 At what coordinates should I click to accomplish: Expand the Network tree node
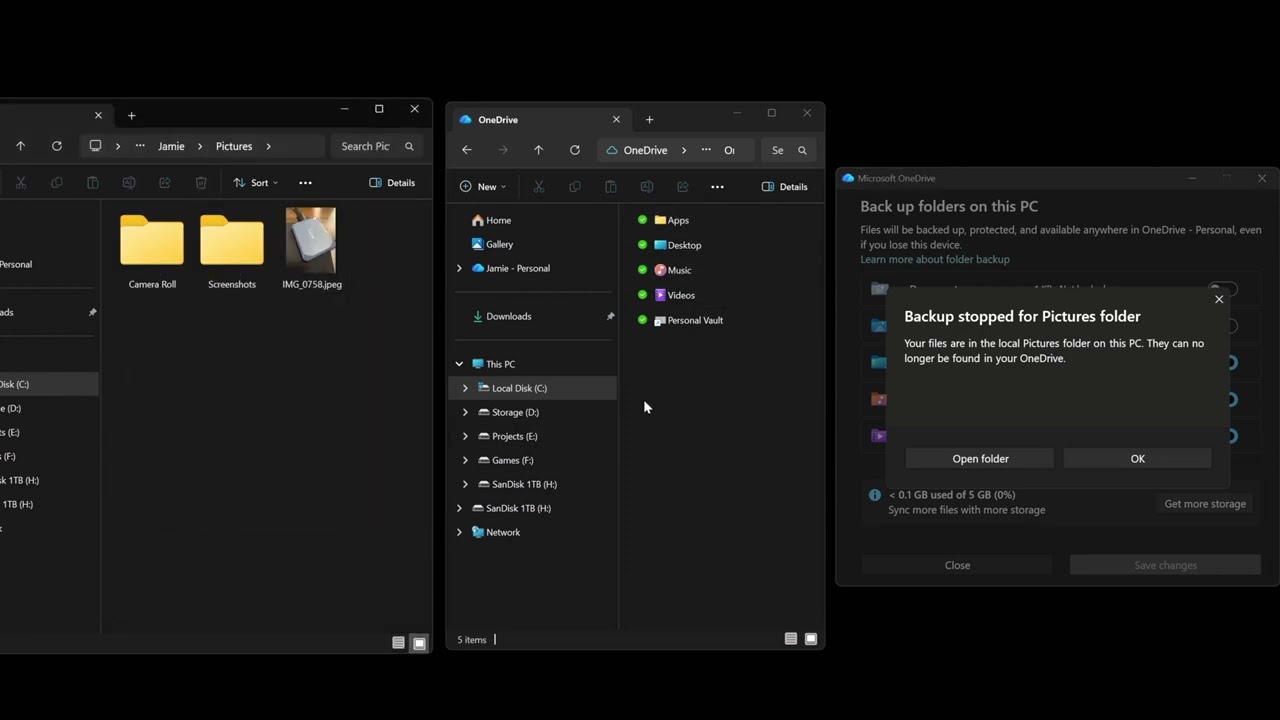[x=460, y=532]
